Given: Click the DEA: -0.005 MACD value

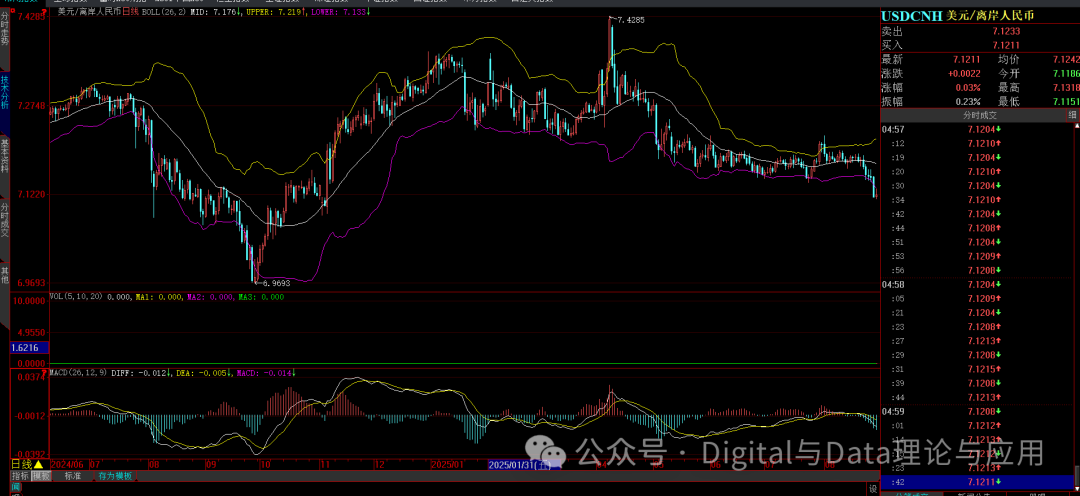Looking at the screenshot, I should tap(202, 373).
